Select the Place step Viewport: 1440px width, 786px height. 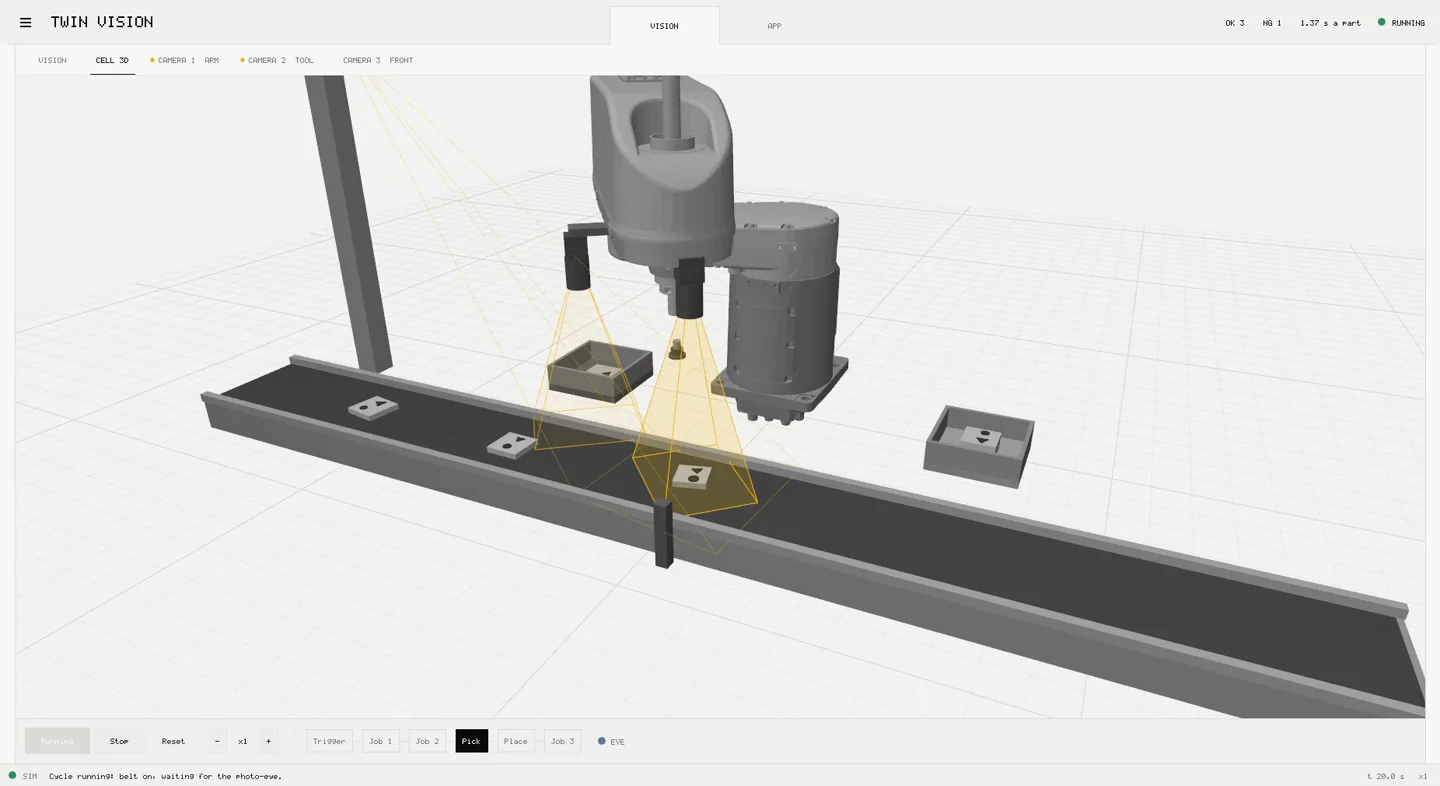[516, 741]
